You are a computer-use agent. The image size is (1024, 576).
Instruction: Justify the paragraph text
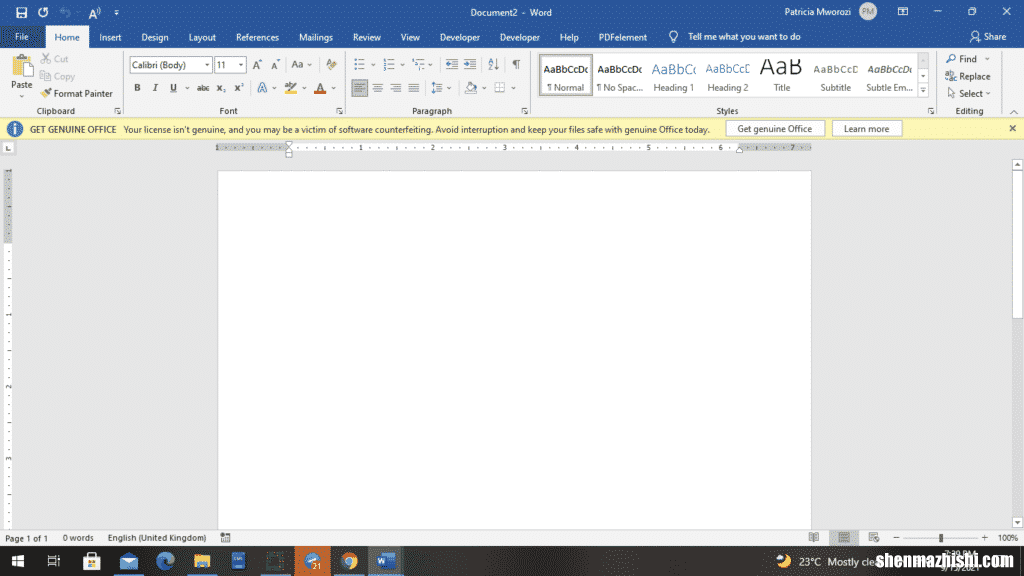[413, 88]
